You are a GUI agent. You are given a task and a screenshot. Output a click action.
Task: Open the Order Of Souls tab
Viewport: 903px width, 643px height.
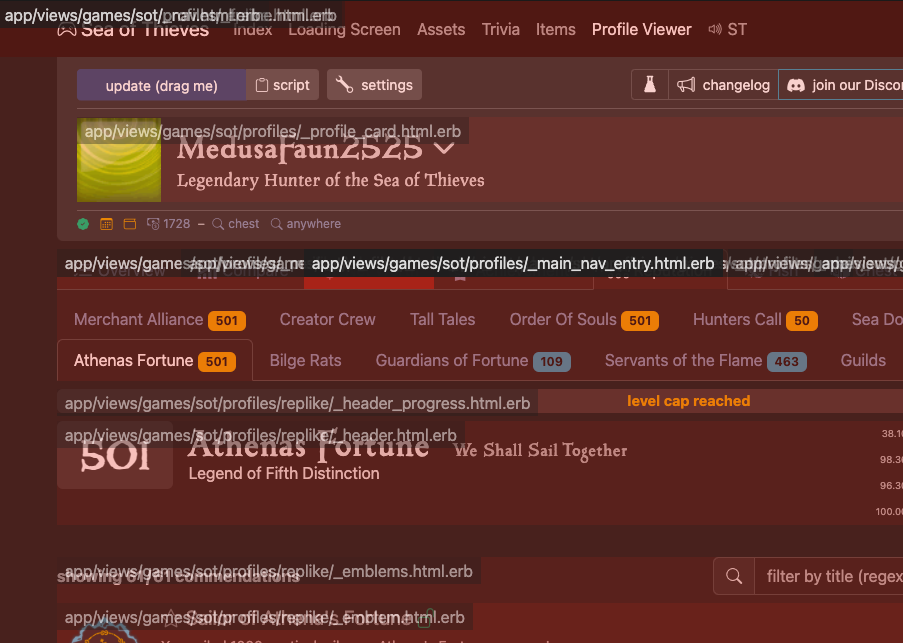pyautogui.click(x=563, y=320)
